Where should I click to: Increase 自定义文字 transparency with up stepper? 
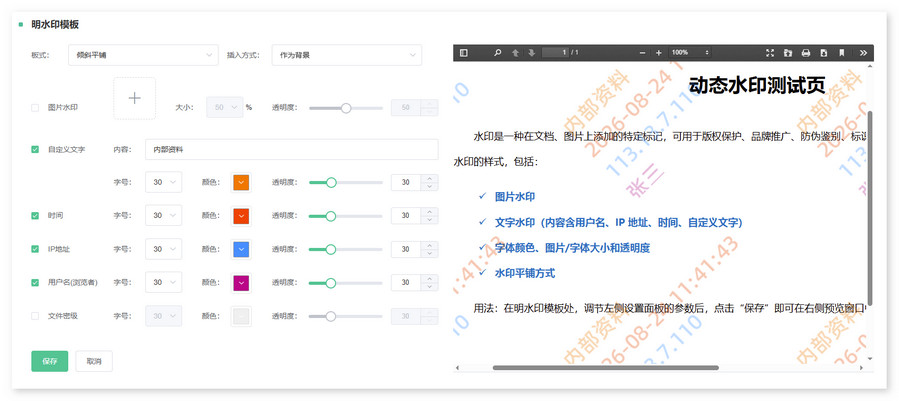pos(430,178)
